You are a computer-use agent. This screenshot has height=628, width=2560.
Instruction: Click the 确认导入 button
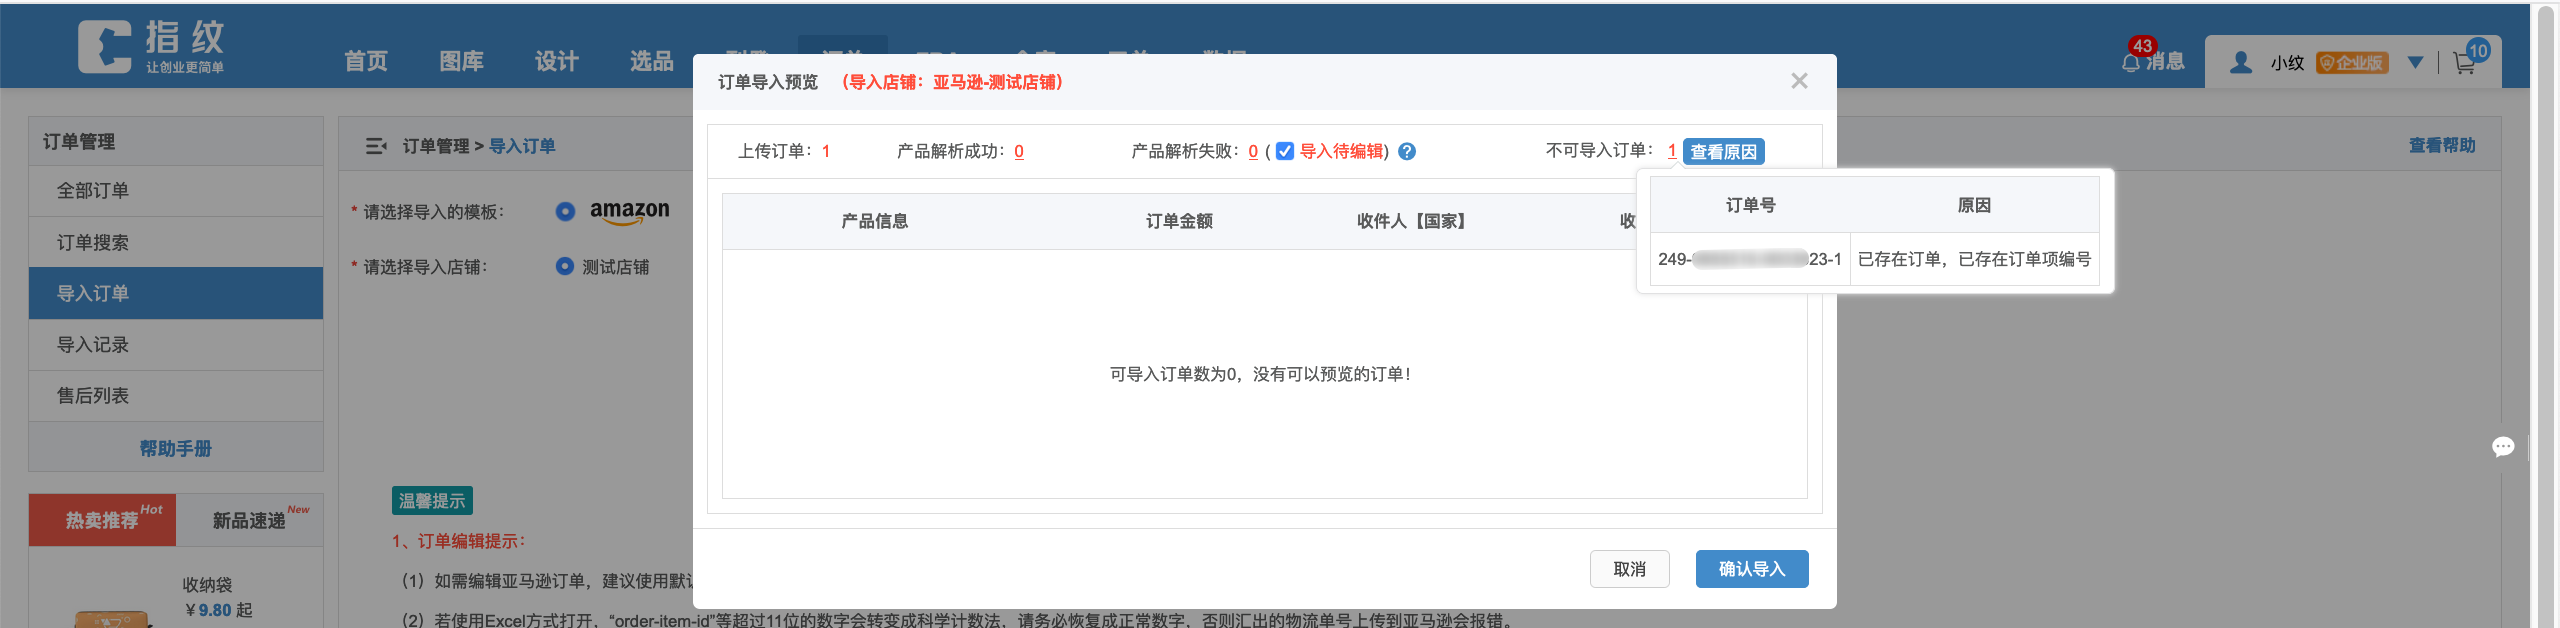(x=1751, y=569)
